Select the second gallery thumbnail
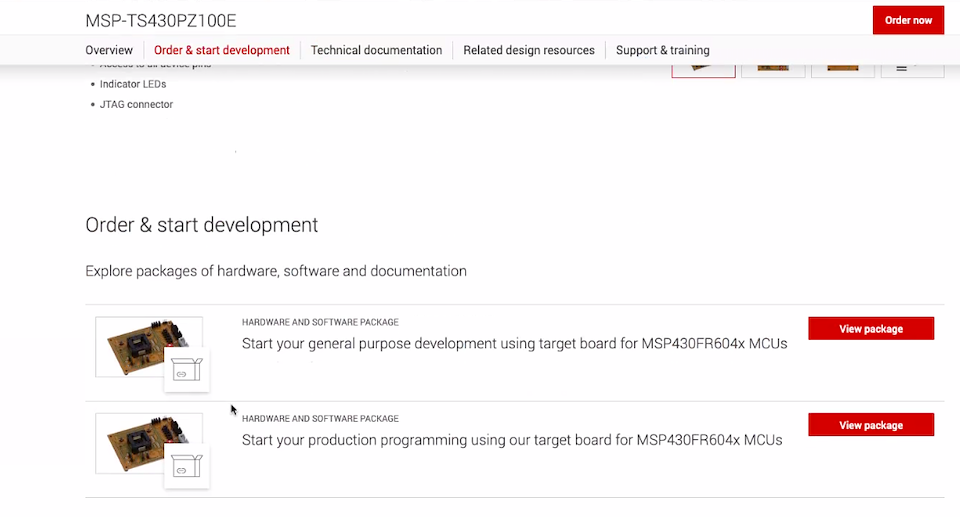Screen dimensions: 960x517 click(773, 68)
